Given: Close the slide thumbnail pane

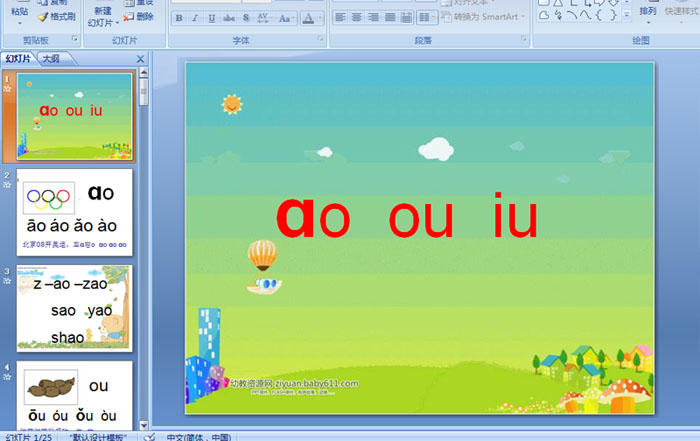Looking at the screenshot, I should pyautogui.click(x=140, y=59).
